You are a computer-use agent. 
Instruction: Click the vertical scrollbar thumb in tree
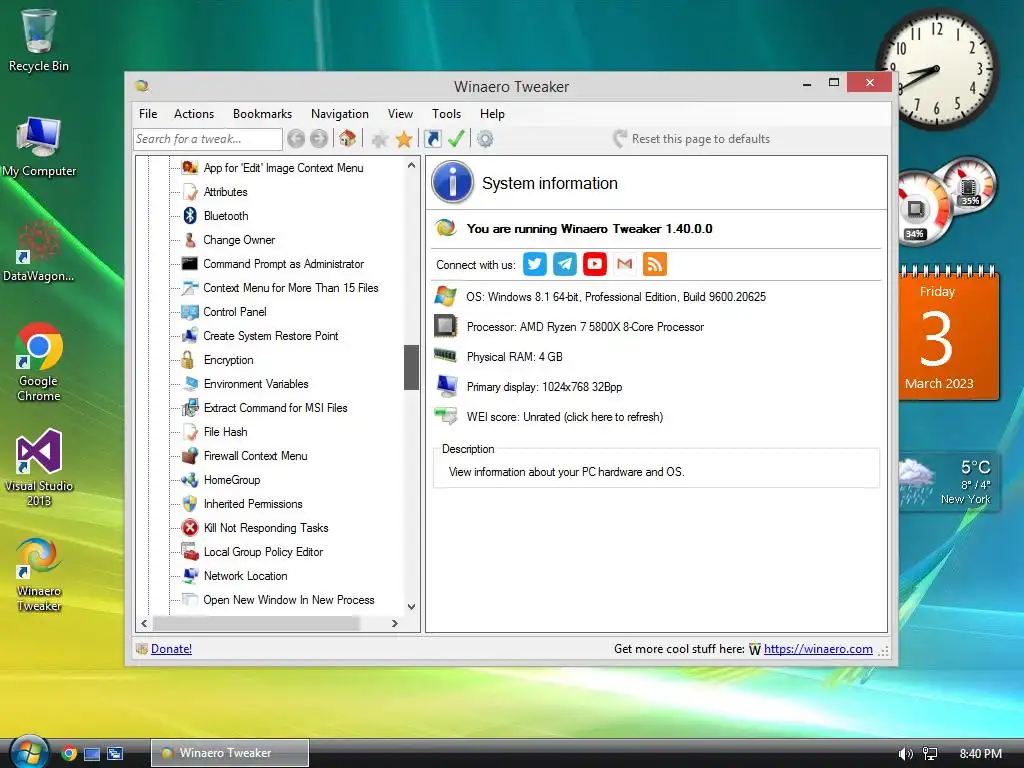[411, 367]
